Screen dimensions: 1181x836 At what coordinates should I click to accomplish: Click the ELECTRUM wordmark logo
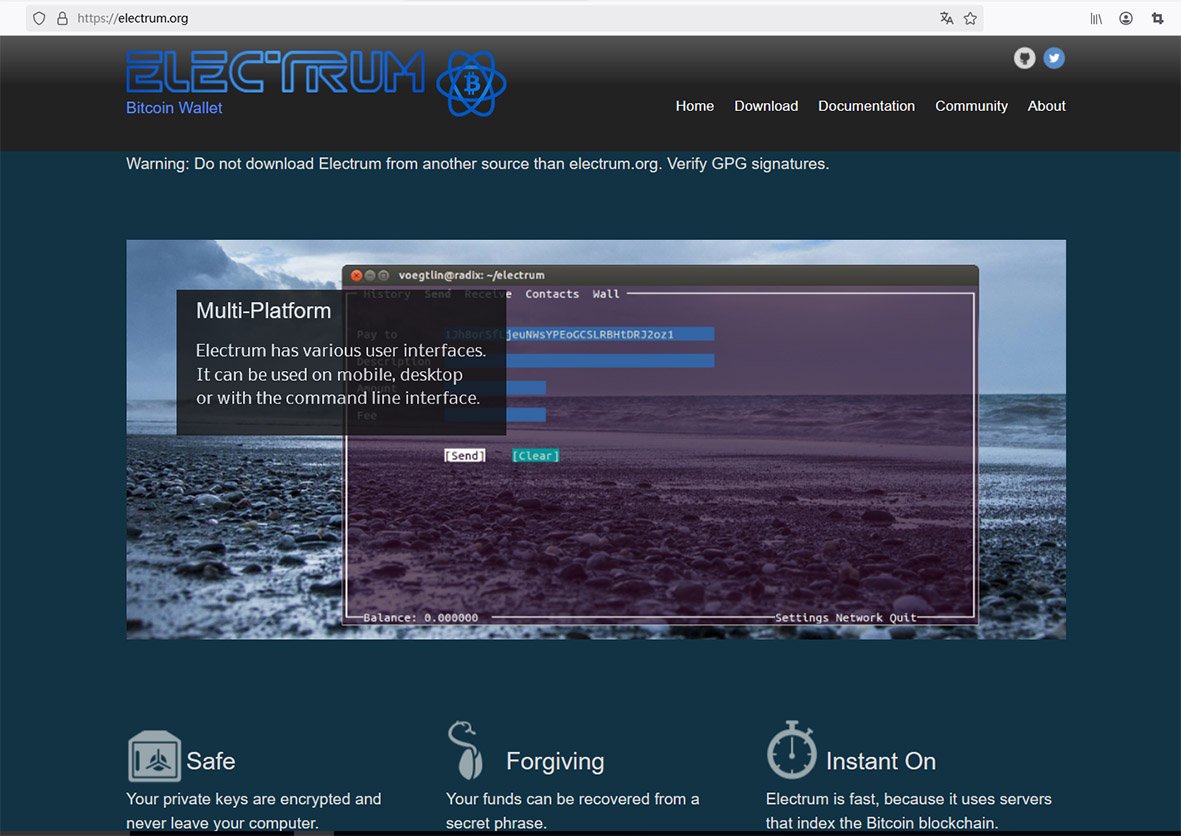point(276,72)
